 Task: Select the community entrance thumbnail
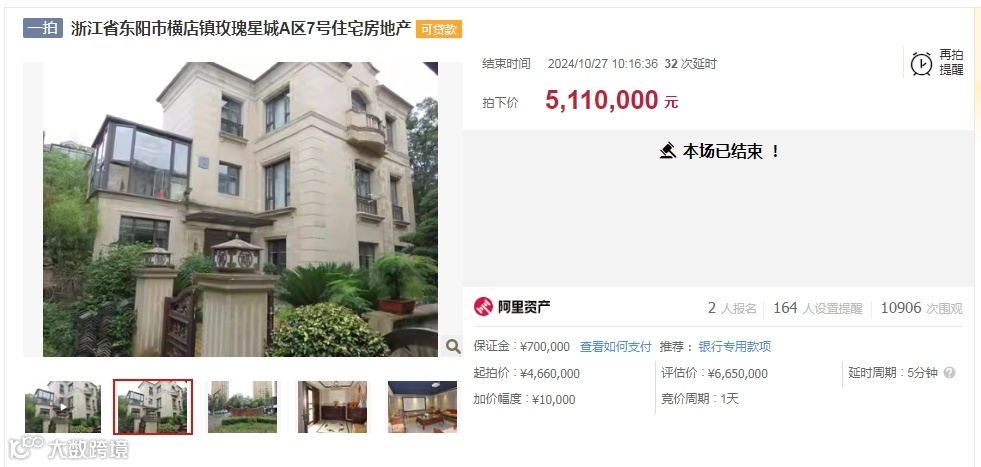243,406
